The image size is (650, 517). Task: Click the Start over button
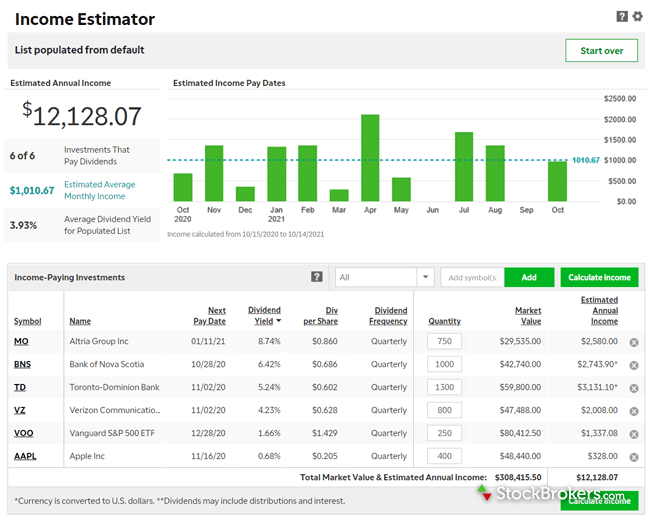coord(601,50)
